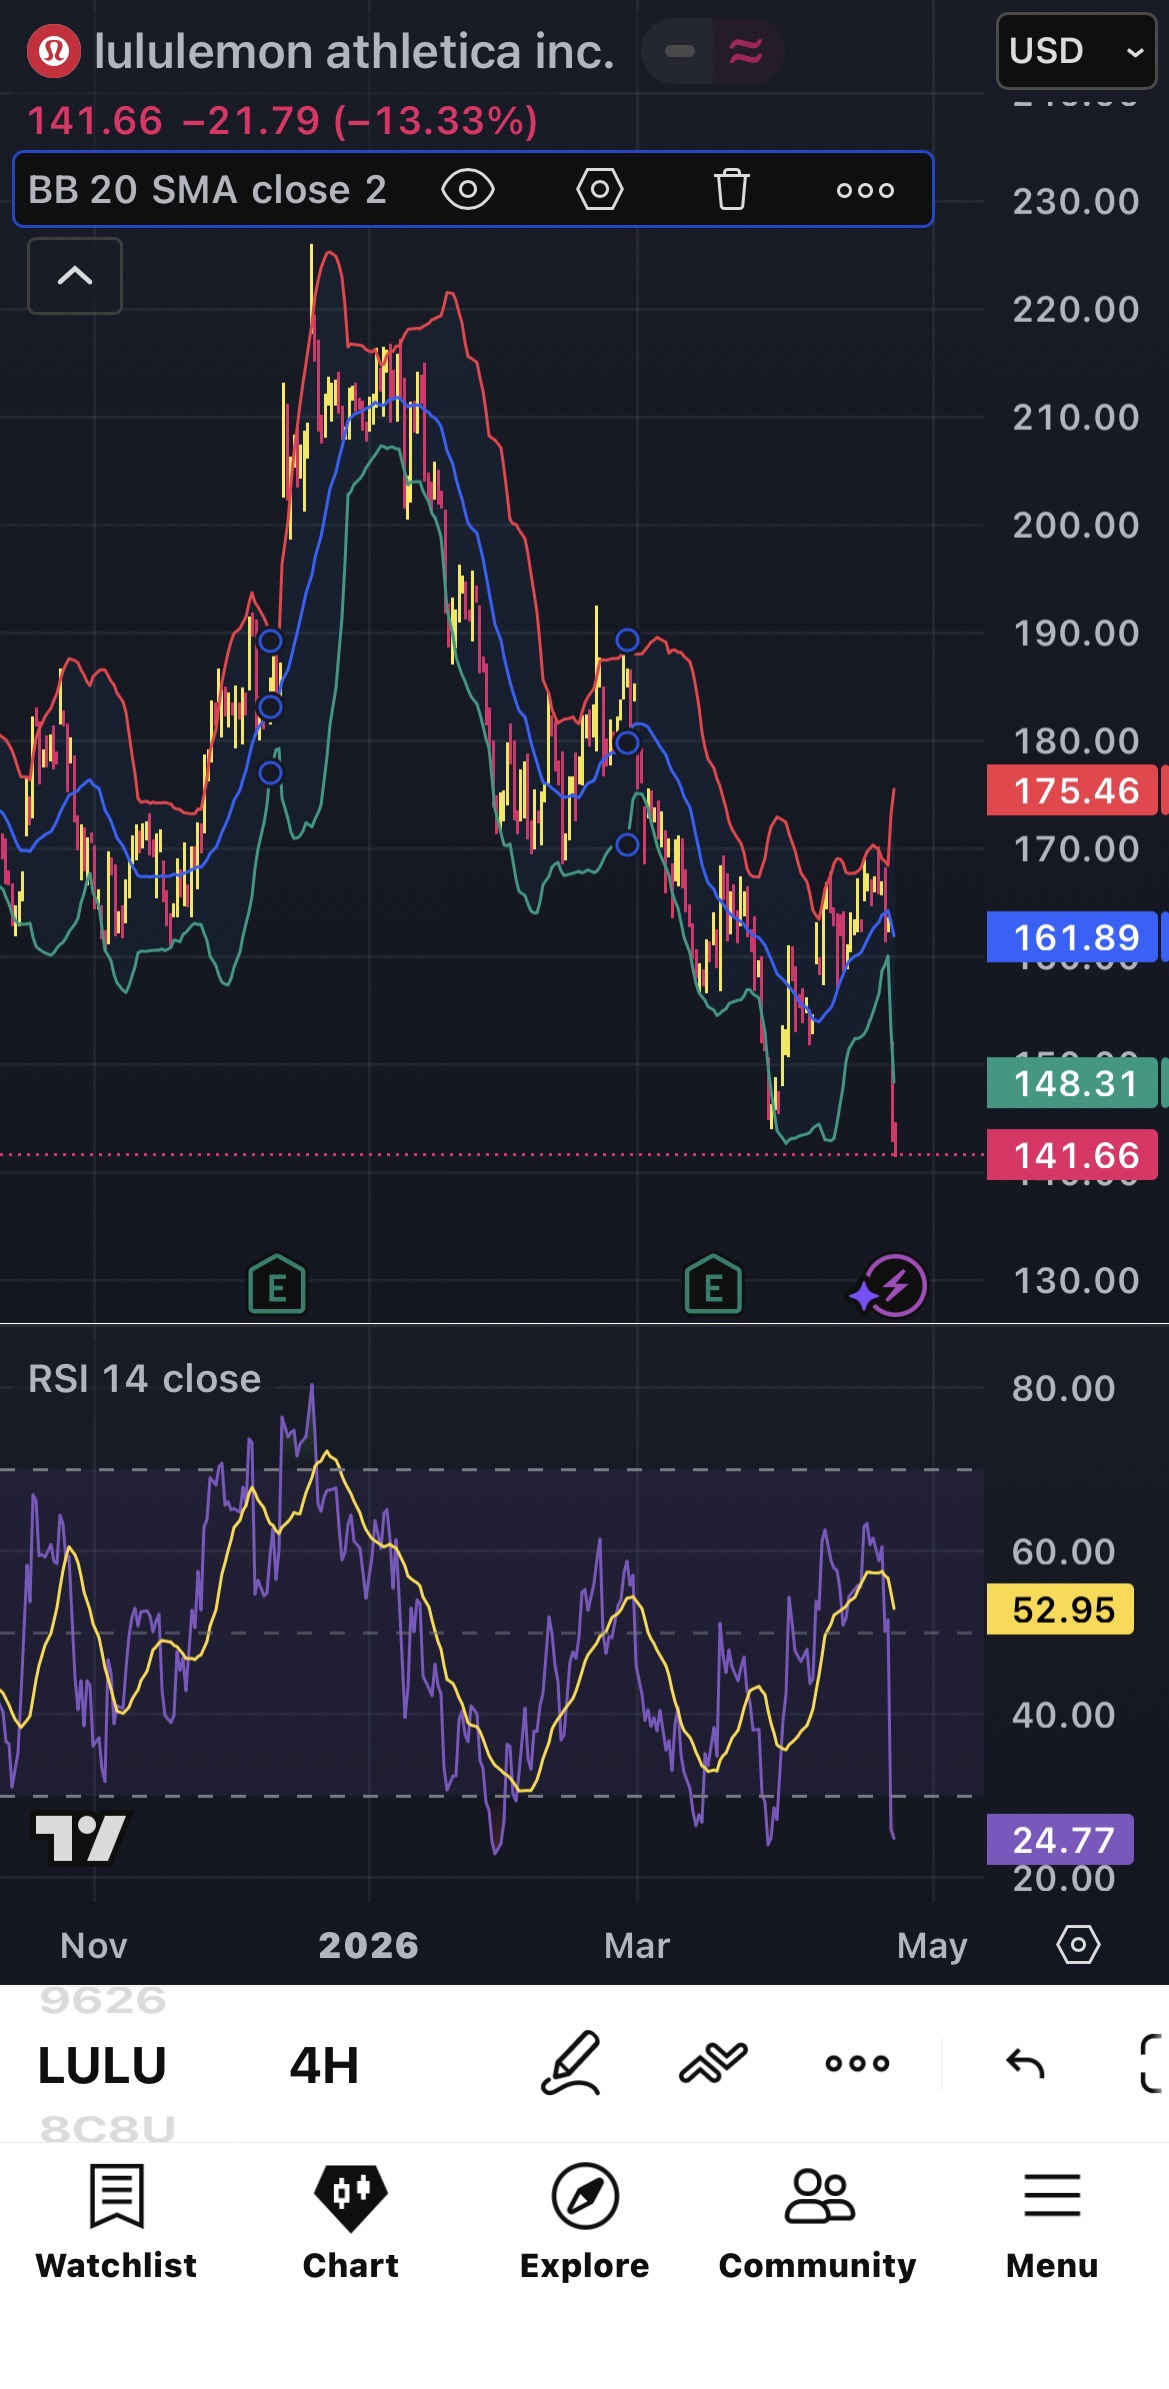This screenshot has width=1169, height=2389.
Task: Switch to the Explore tab
Action: [x=585, y=2222]
